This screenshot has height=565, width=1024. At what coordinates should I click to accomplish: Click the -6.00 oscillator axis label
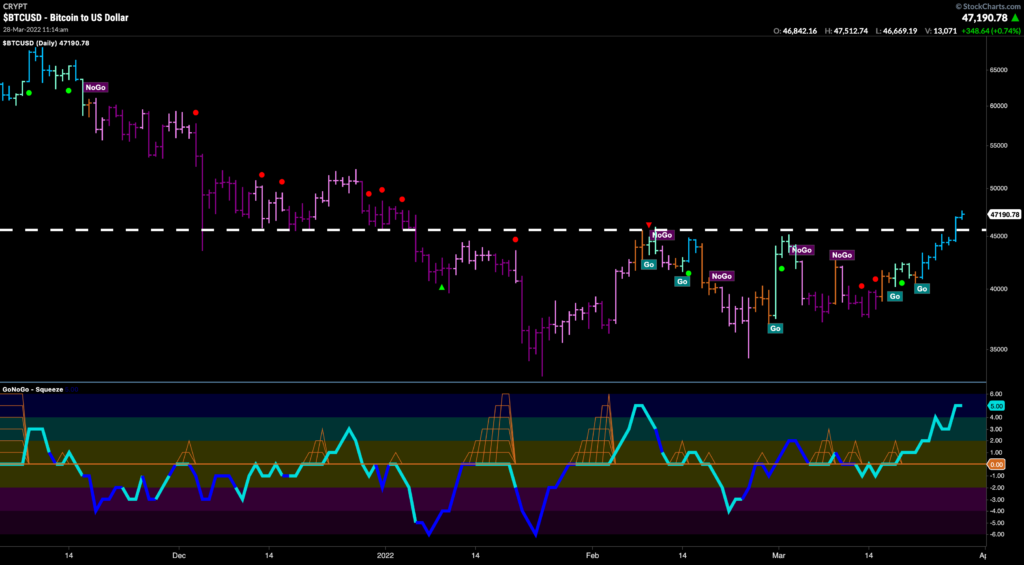click(x=995, y=534)
